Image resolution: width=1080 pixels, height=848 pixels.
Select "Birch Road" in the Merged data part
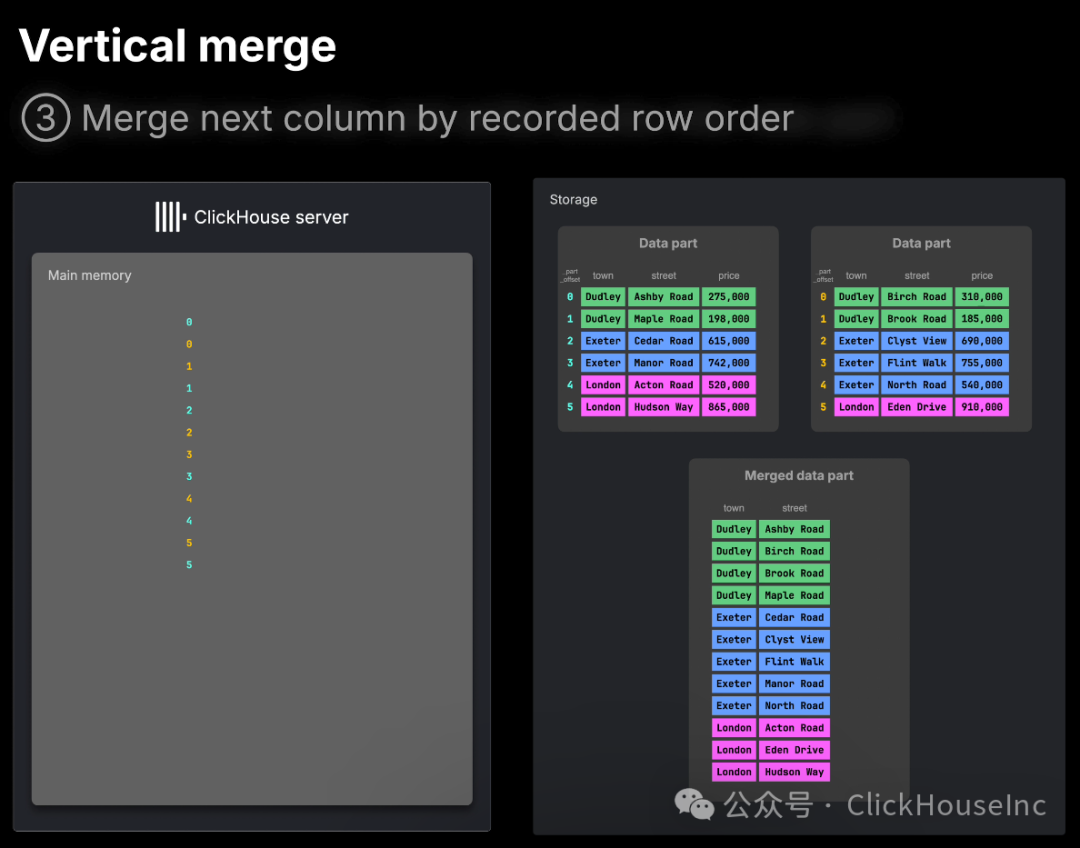[794, 551]
